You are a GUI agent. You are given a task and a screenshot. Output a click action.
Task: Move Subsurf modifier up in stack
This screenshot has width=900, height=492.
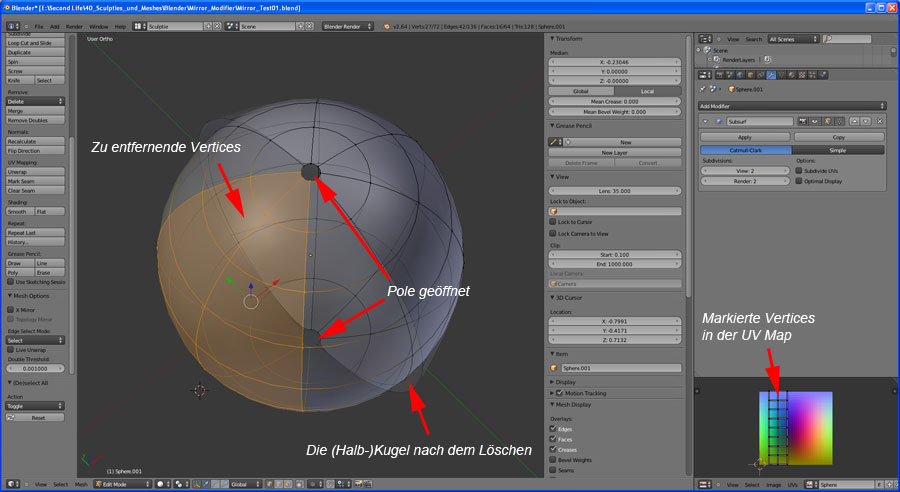coord(853,121)
